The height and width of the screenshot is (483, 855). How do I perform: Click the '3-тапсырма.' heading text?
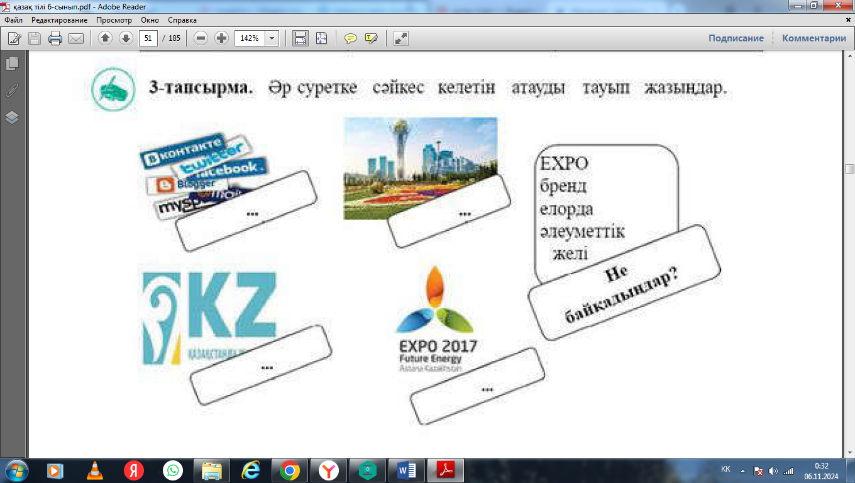click(x=201, y=87)
